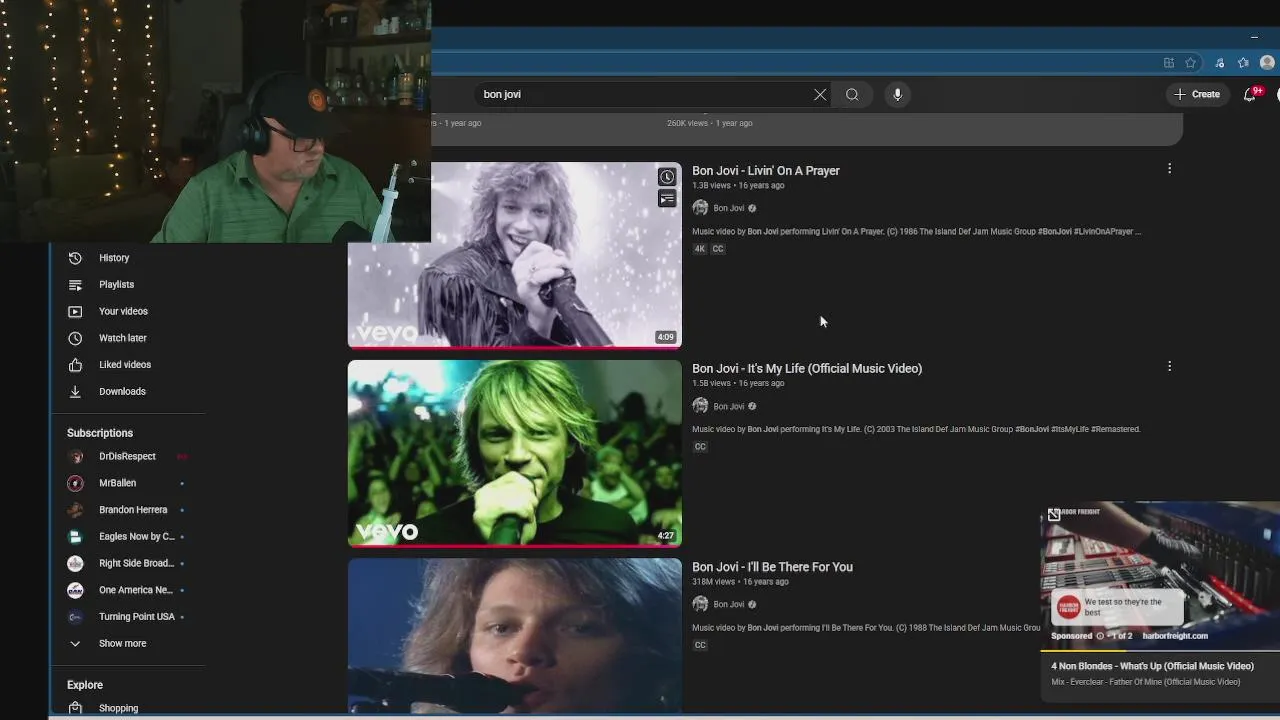
Task: Open Liked videos in the sidebar
Action: [127, 365]
